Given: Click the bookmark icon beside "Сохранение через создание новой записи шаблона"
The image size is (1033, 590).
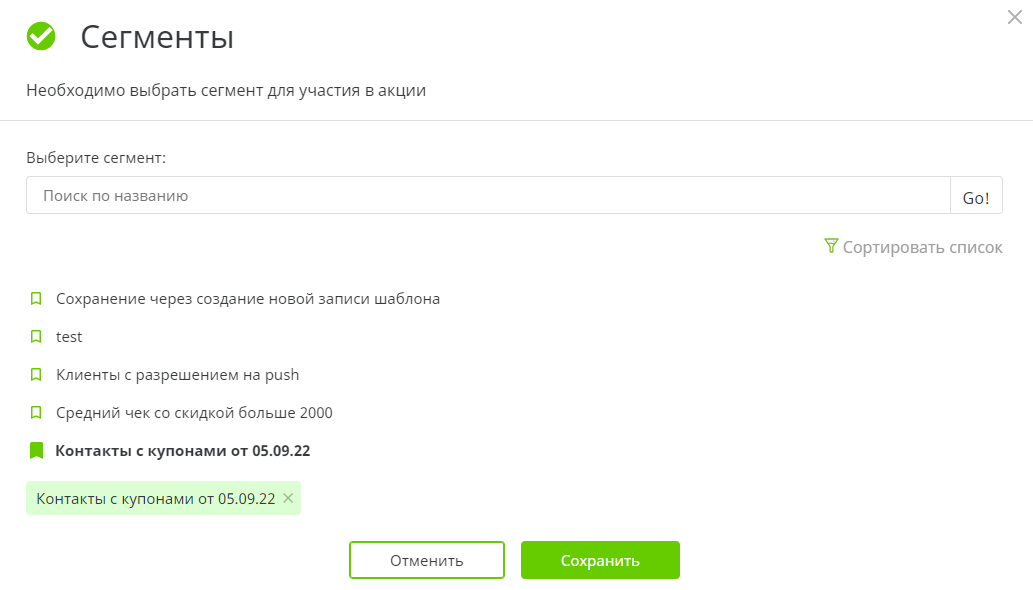Looking at the screenshot, I should tap(36, 298).
